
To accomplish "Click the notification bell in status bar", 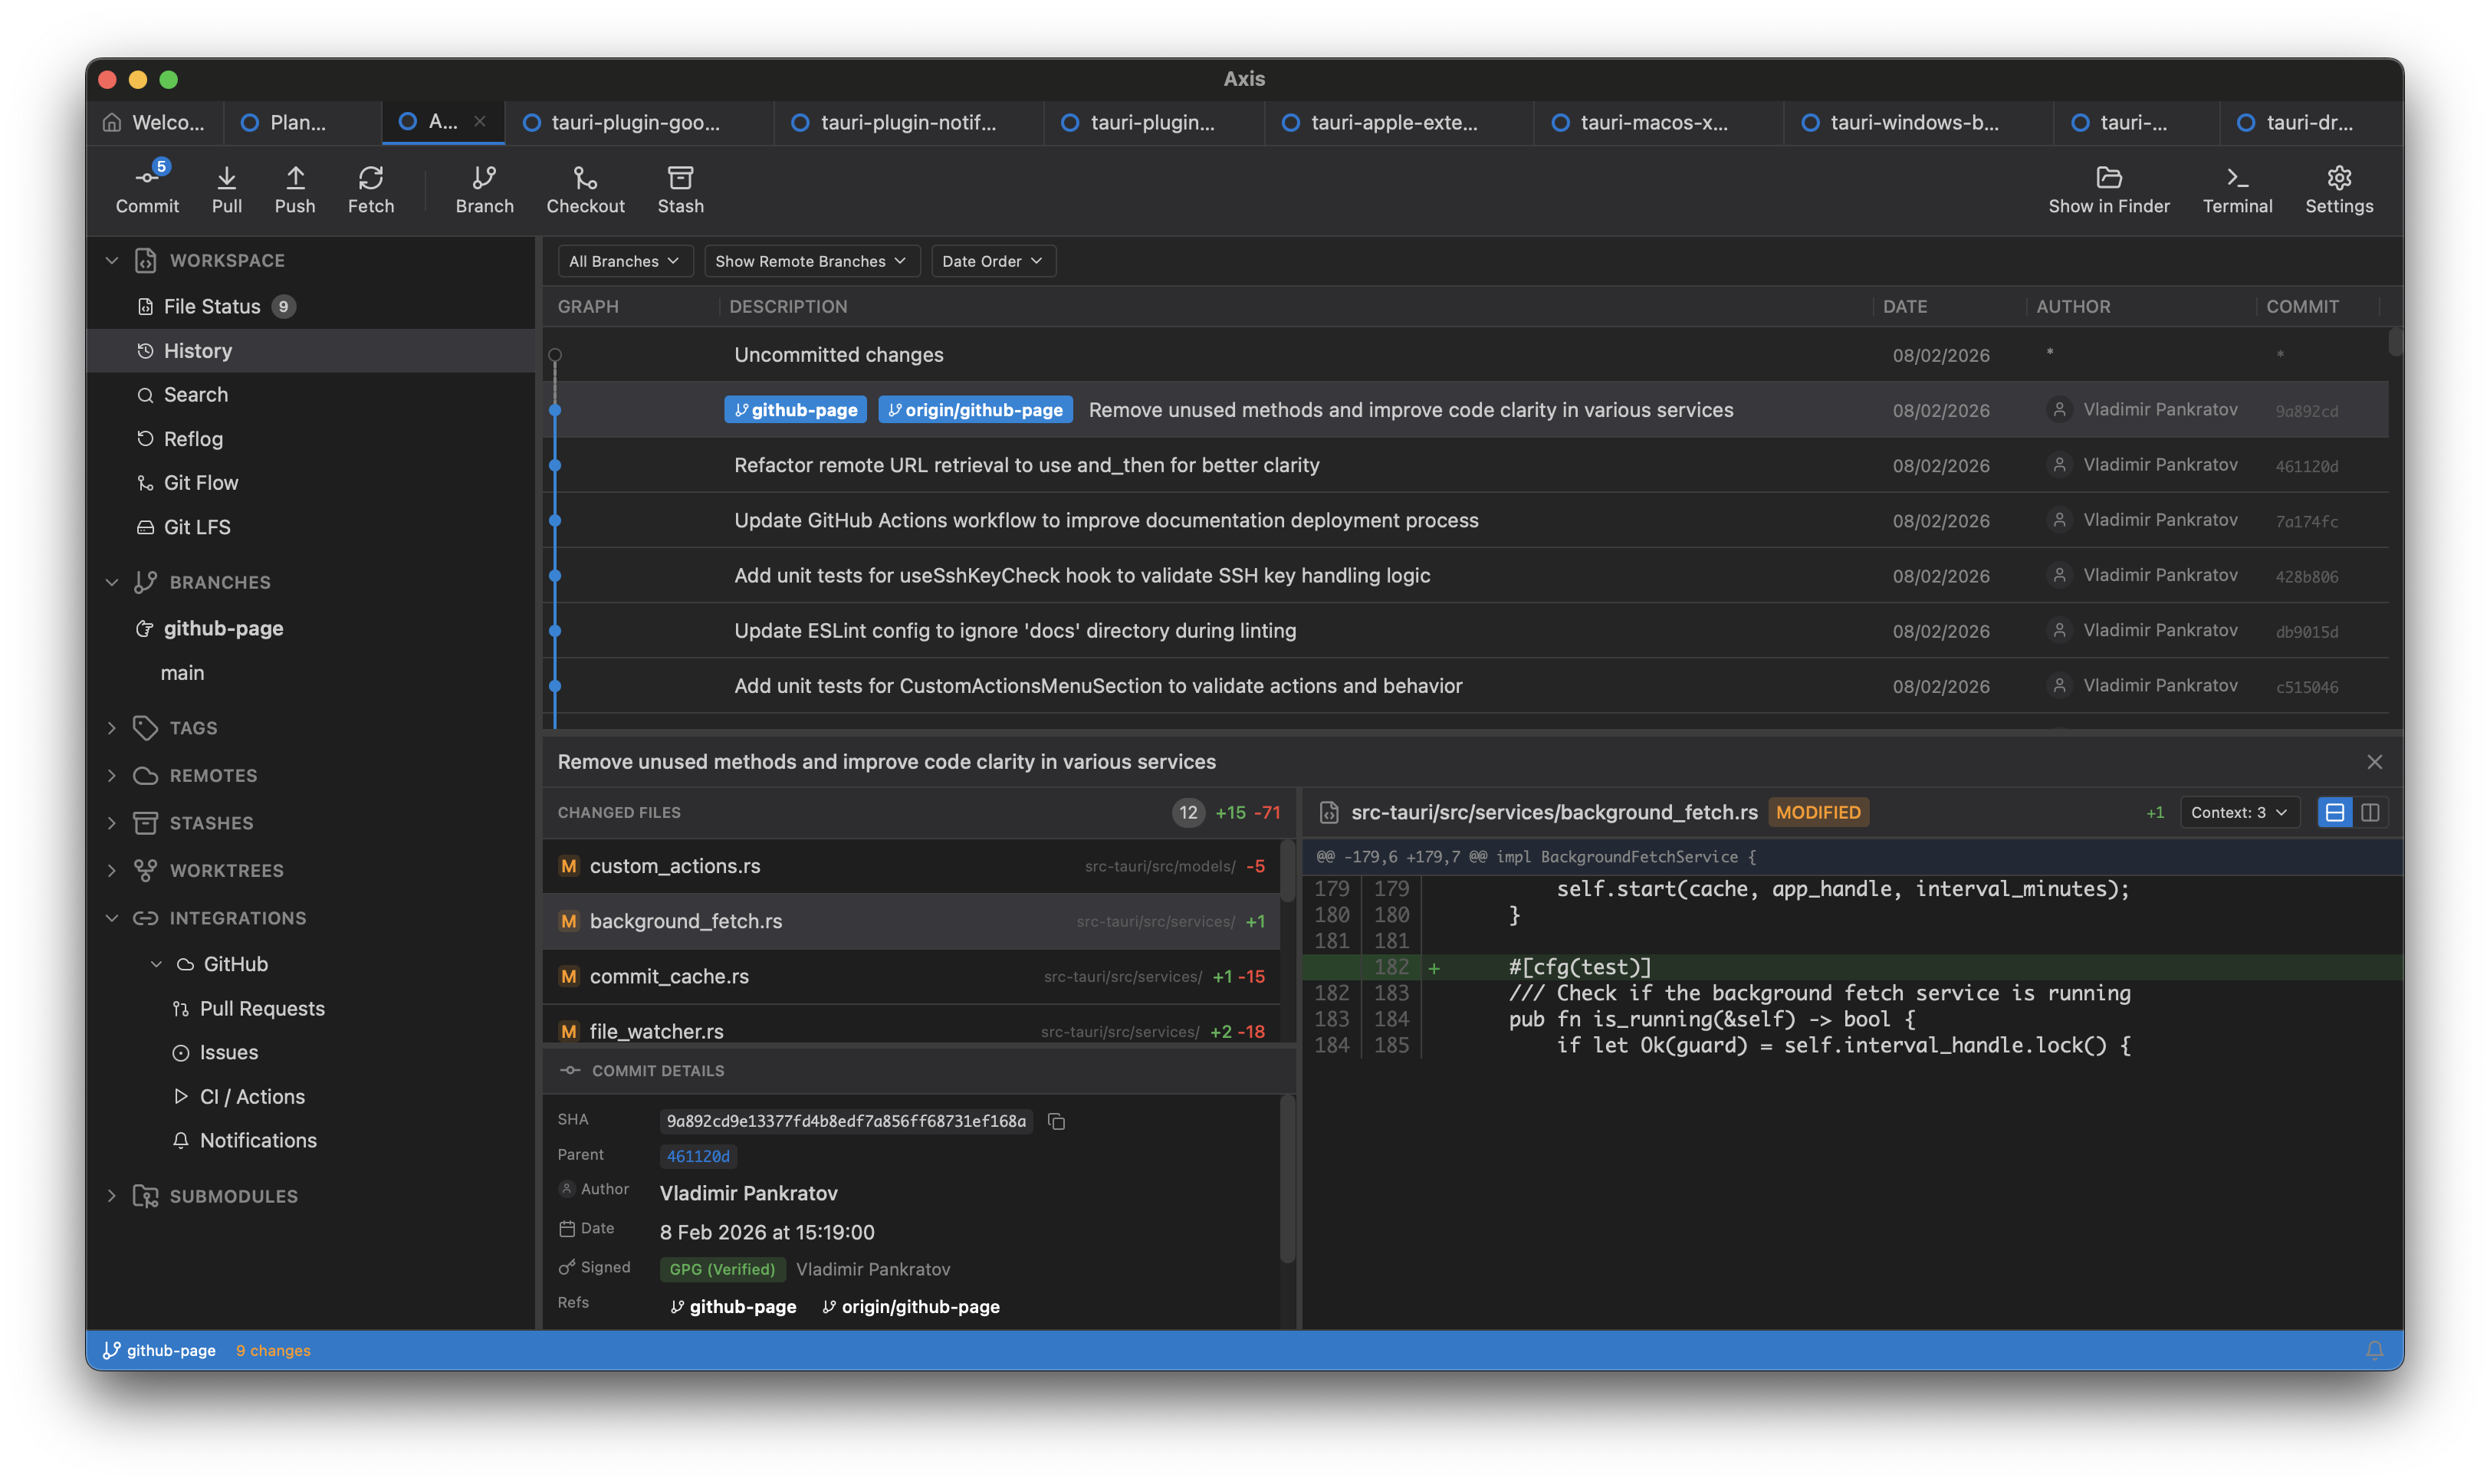I will (x=2374, y=1350).
